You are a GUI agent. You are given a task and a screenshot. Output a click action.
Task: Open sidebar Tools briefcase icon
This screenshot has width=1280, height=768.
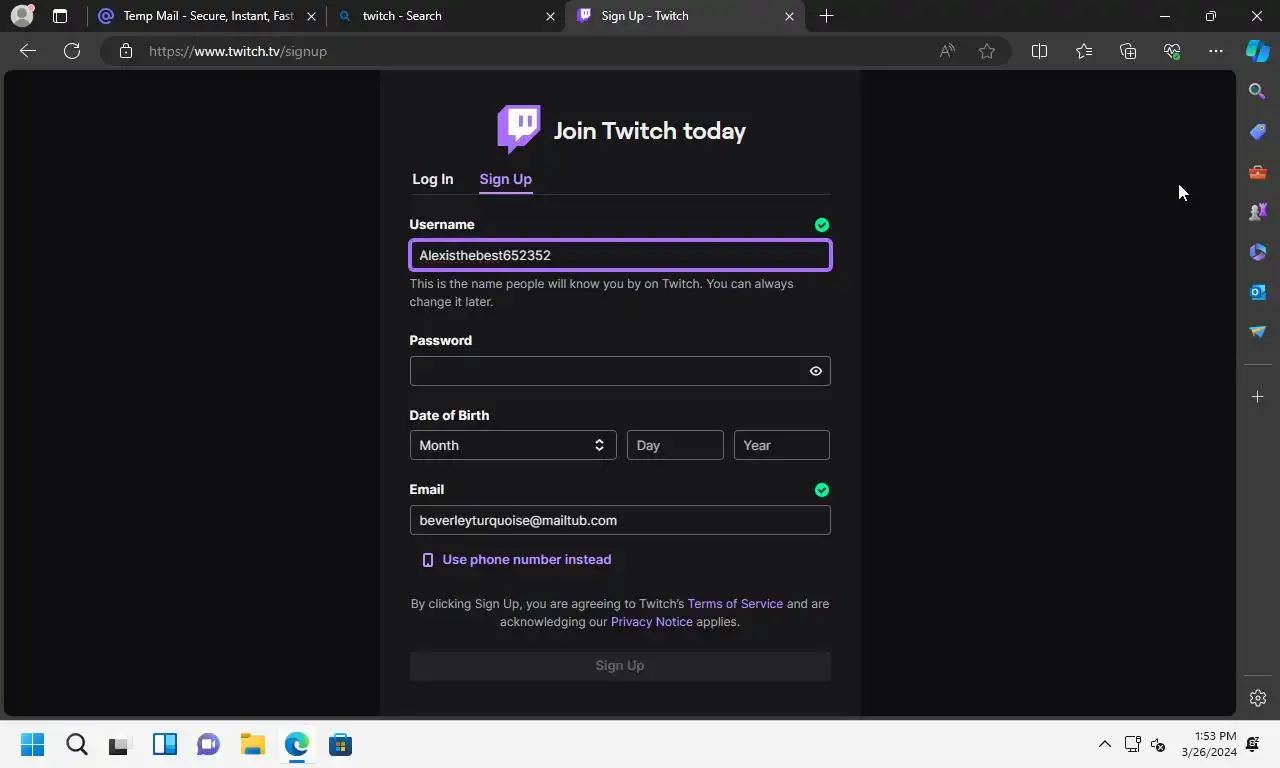[x=1258, y=172]
